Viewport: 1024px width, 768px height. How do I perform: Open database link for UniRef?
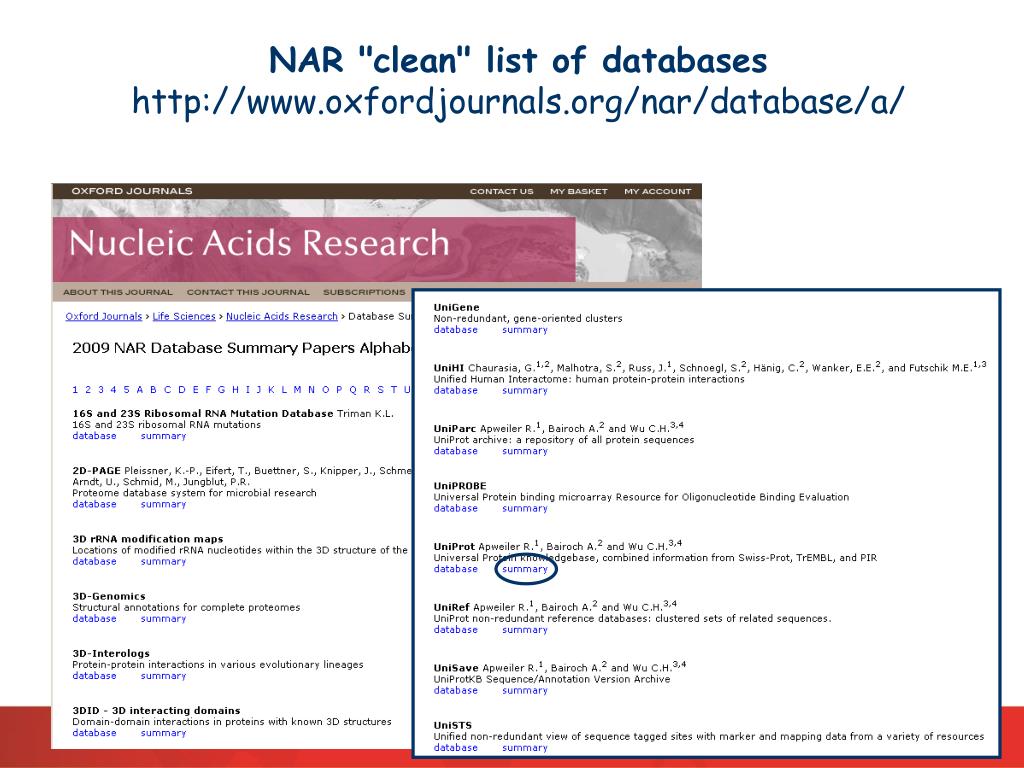click(456, 630)
